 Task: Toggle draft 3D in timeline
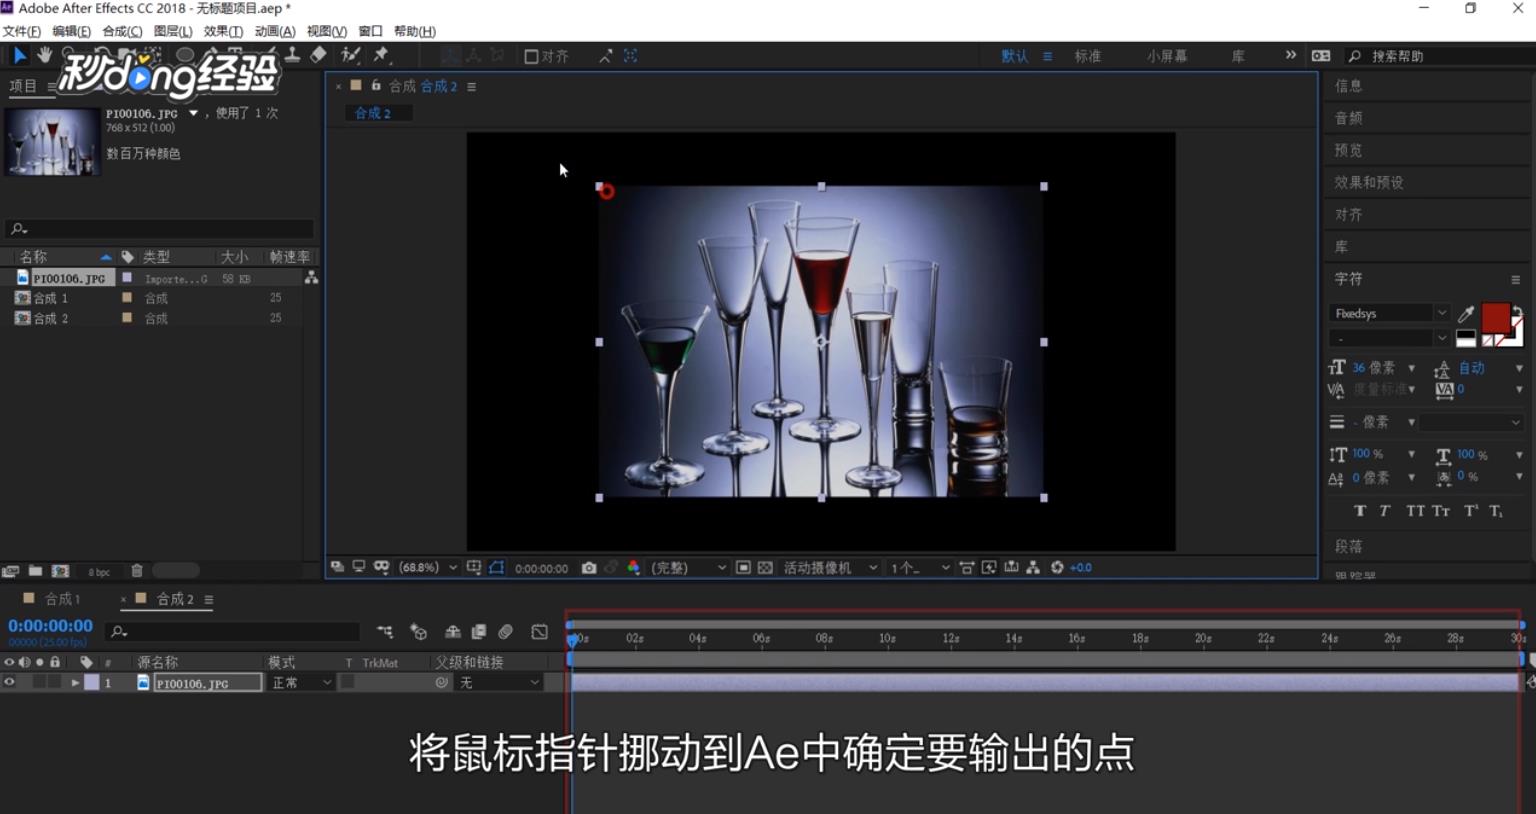[419, 632]
